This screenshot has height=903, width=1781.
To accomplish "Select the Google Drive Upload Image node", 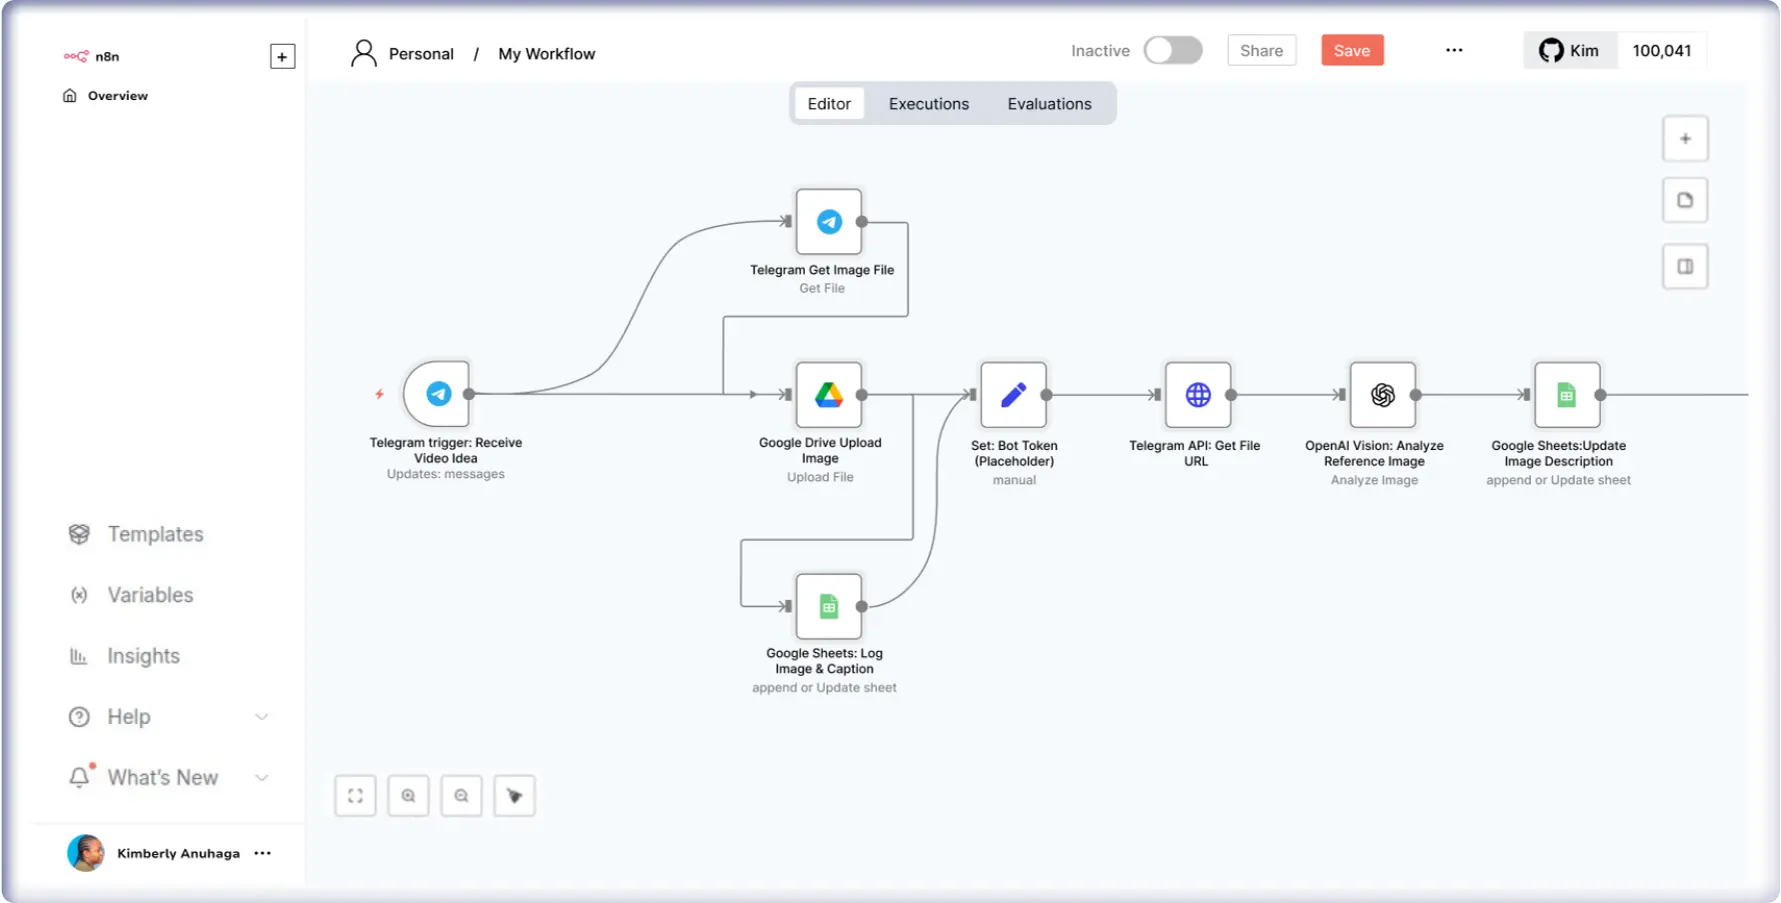I will tap(827, 394).
